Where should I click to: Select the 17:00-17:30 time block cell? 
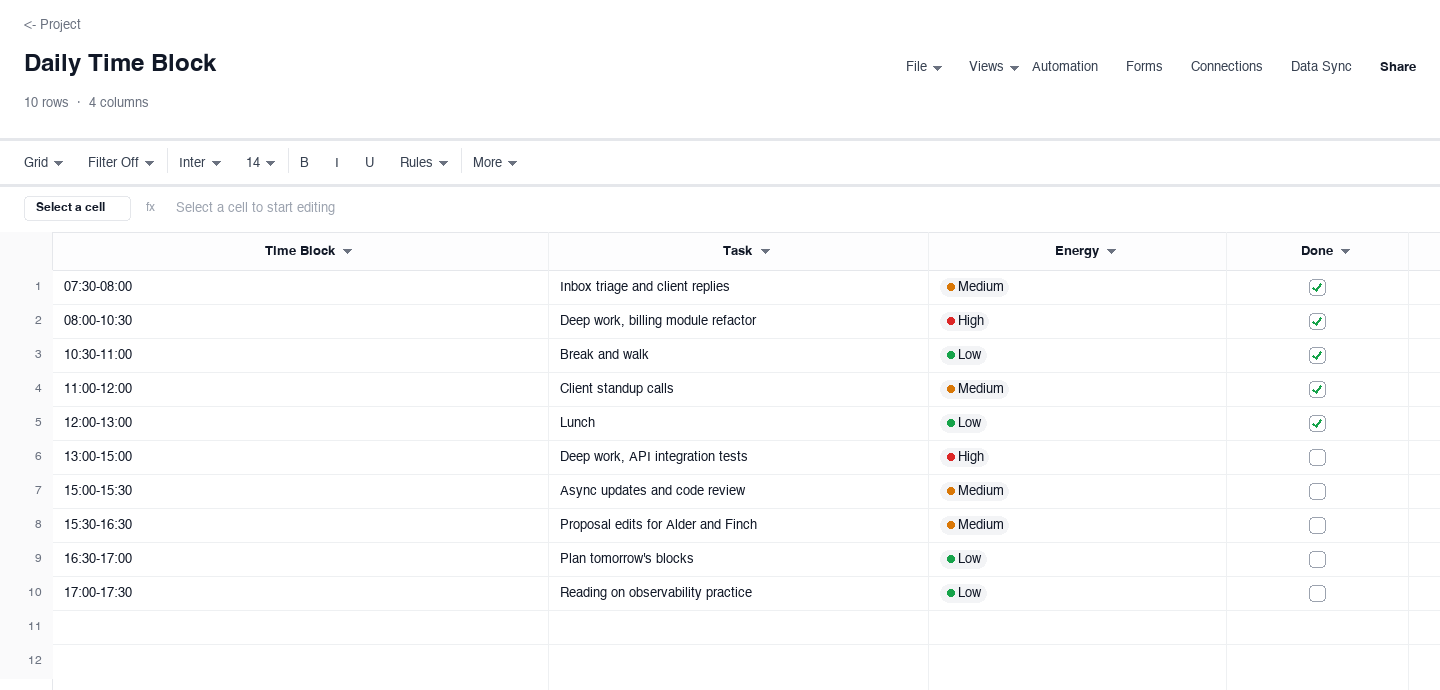click(x=300, y=593)
